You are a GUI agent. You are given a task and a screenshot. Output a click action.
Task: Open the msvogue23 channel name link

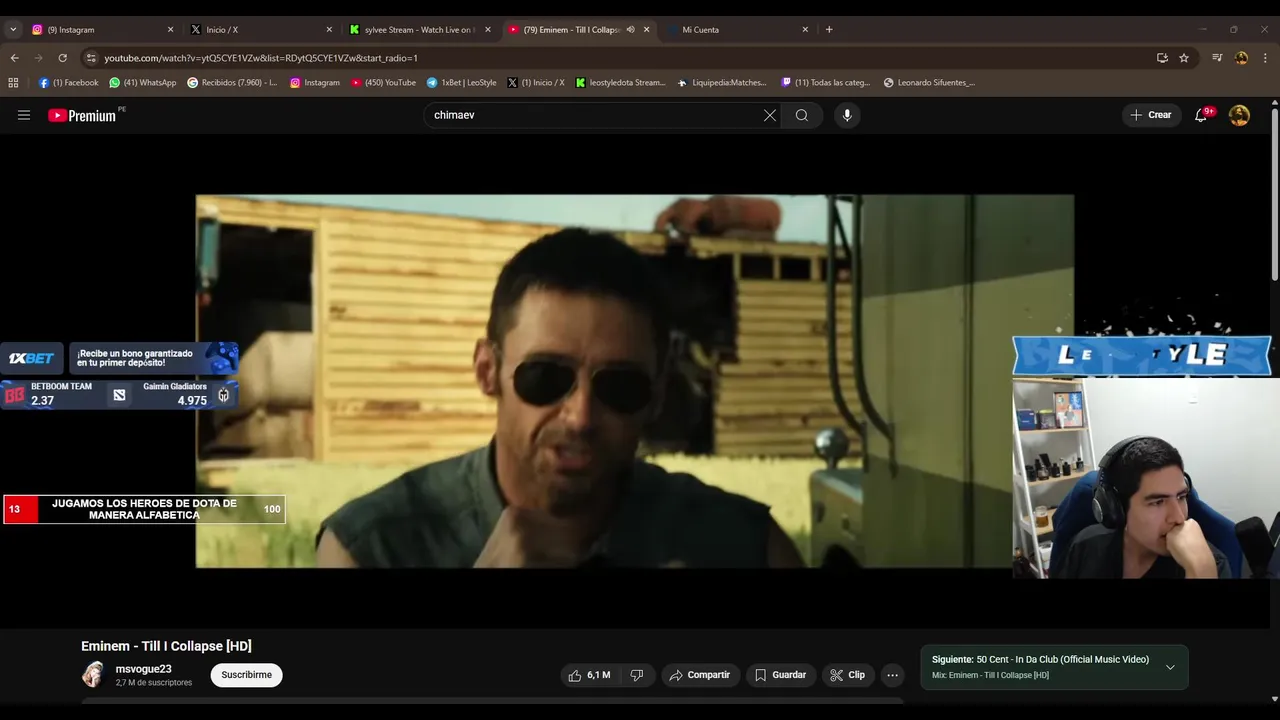(144, 669)
